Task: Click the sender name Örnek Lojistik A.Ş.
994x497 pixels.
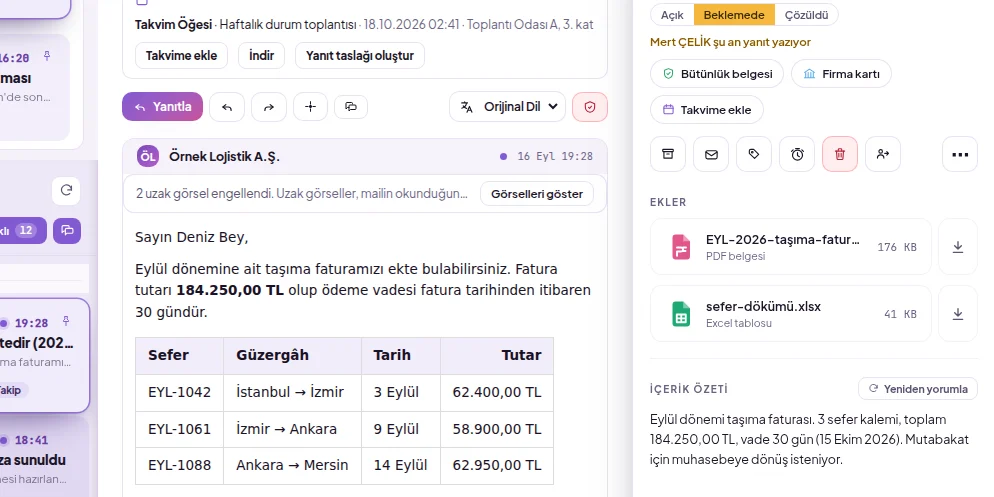Action: [x=224, y=157]
